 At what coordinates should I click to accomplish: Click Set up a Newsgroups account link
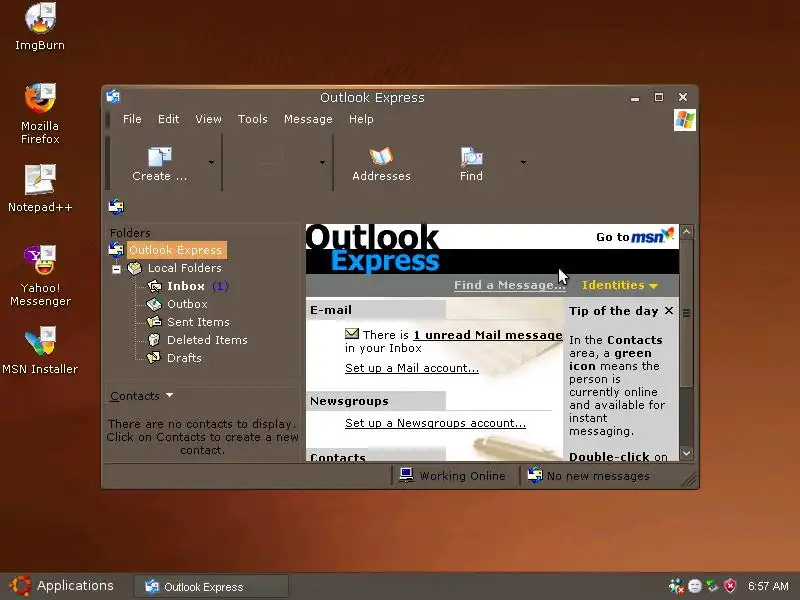(x=435, y=423)
